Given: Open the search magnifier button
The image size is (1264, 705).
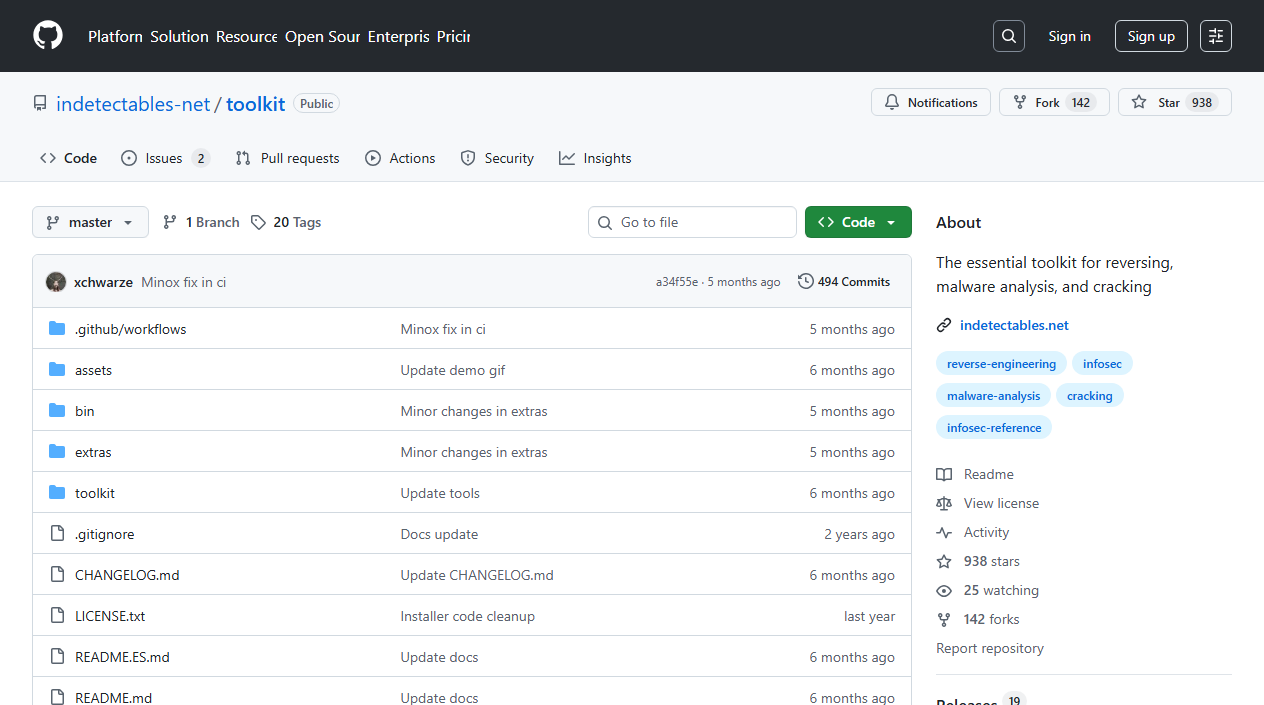Looking at the screenshot, I should (x=1009, y=36).
